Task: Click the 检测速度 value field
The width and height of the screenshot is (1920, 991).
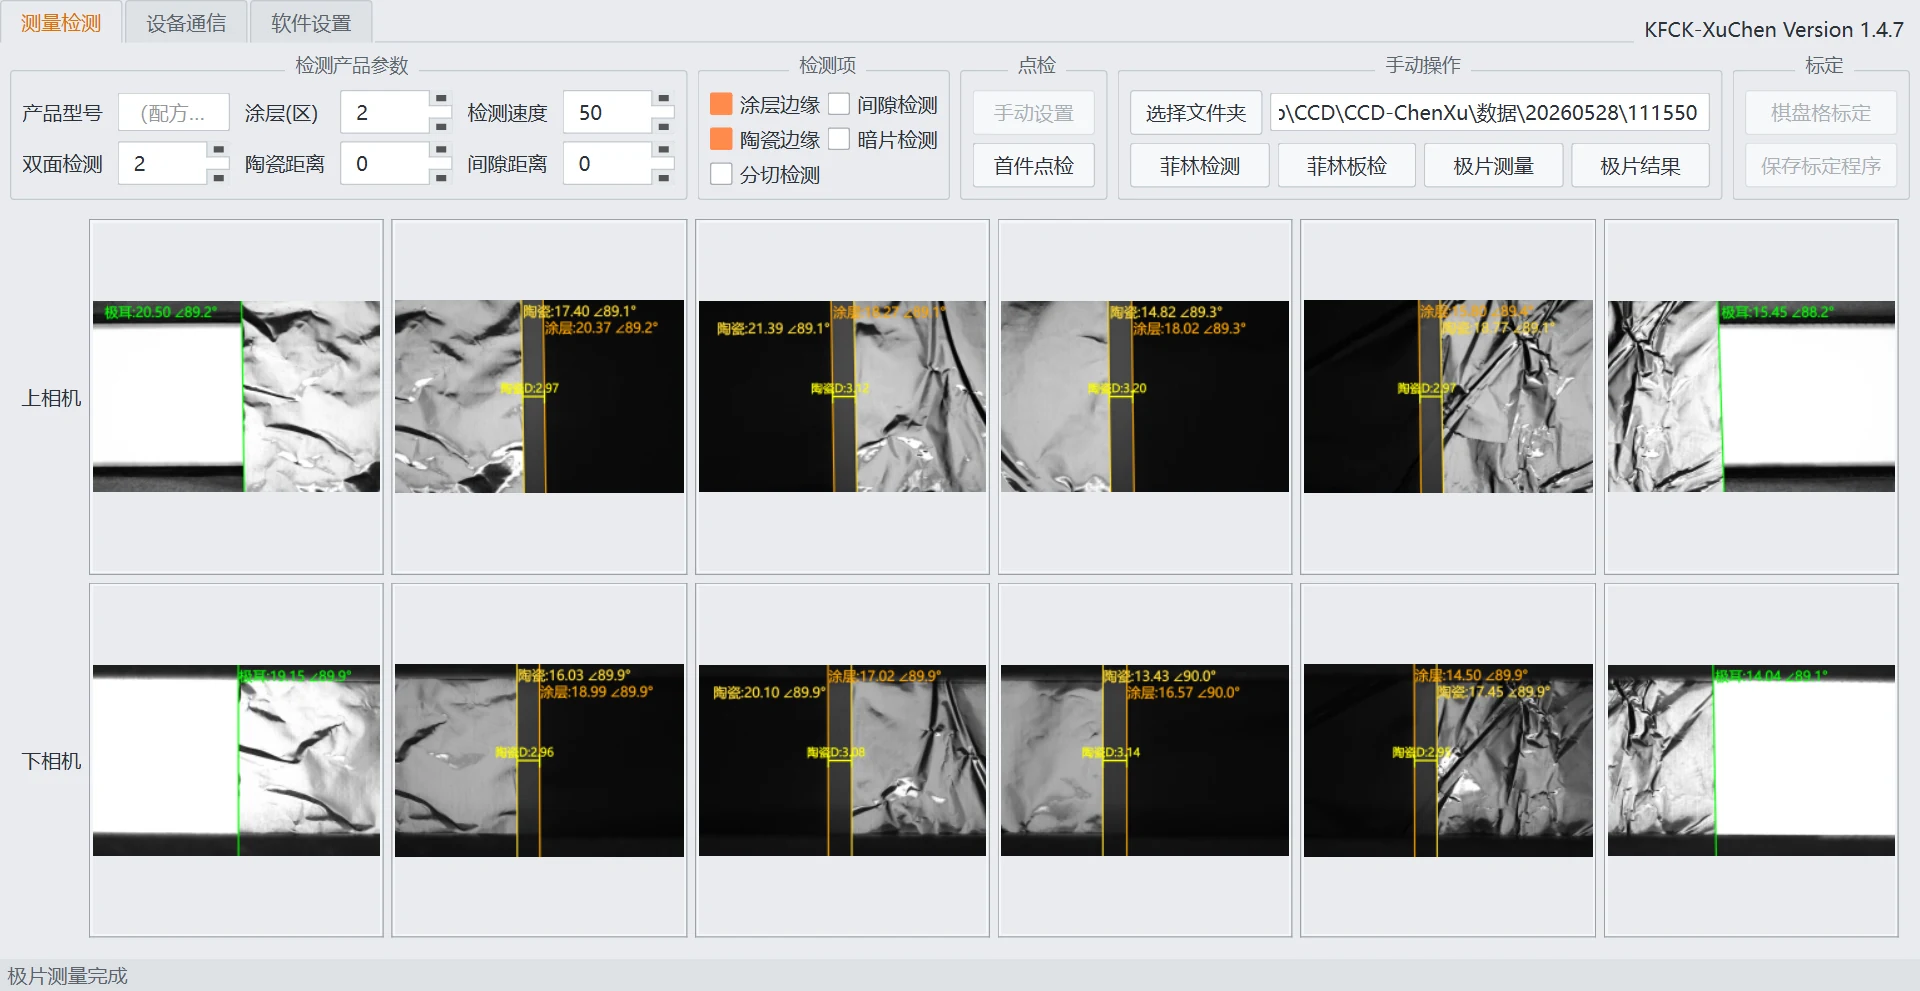Action: tap(608, 113)
